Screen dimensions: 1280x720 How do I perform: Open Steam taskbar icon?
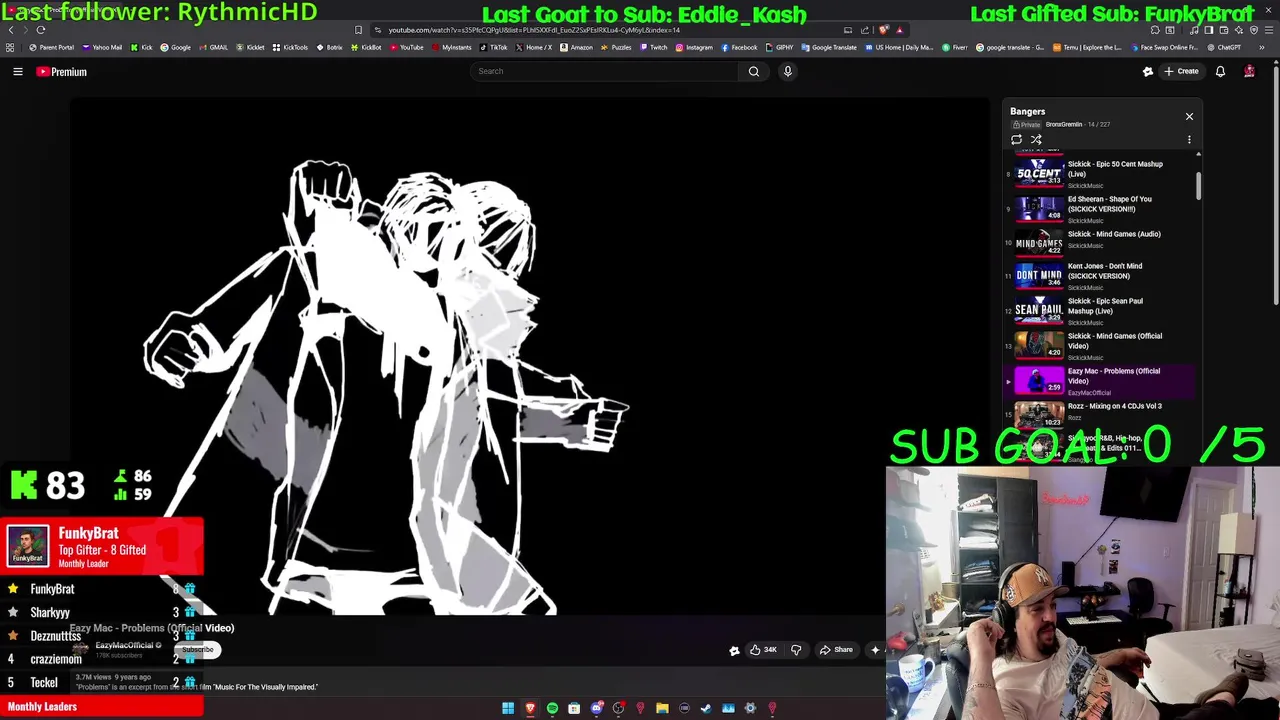tap(706, 709)
